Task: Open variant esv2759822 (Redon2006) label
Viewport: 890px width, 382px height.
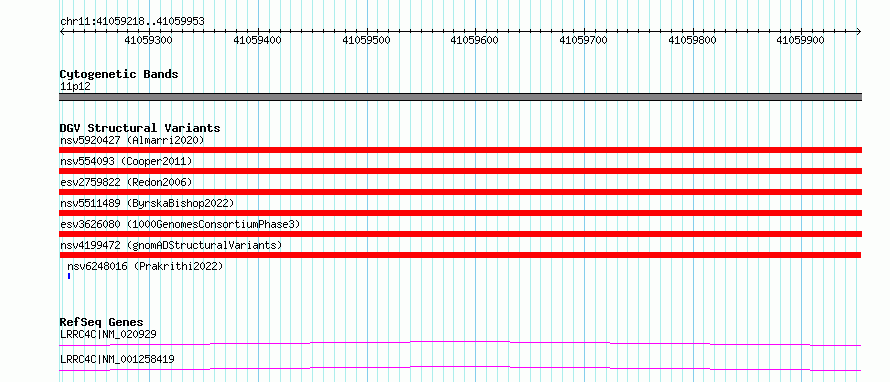Action: tap(126, 182)
